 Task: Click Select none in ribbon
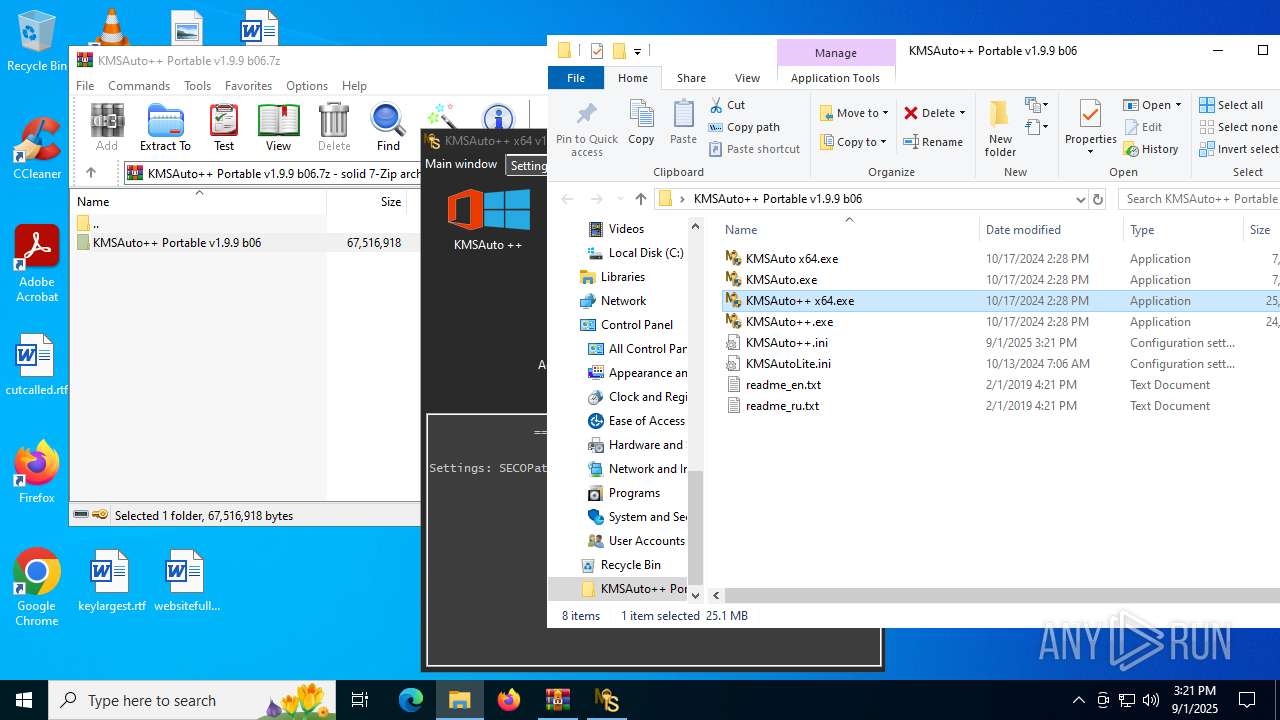click(x=1238, y=127)
